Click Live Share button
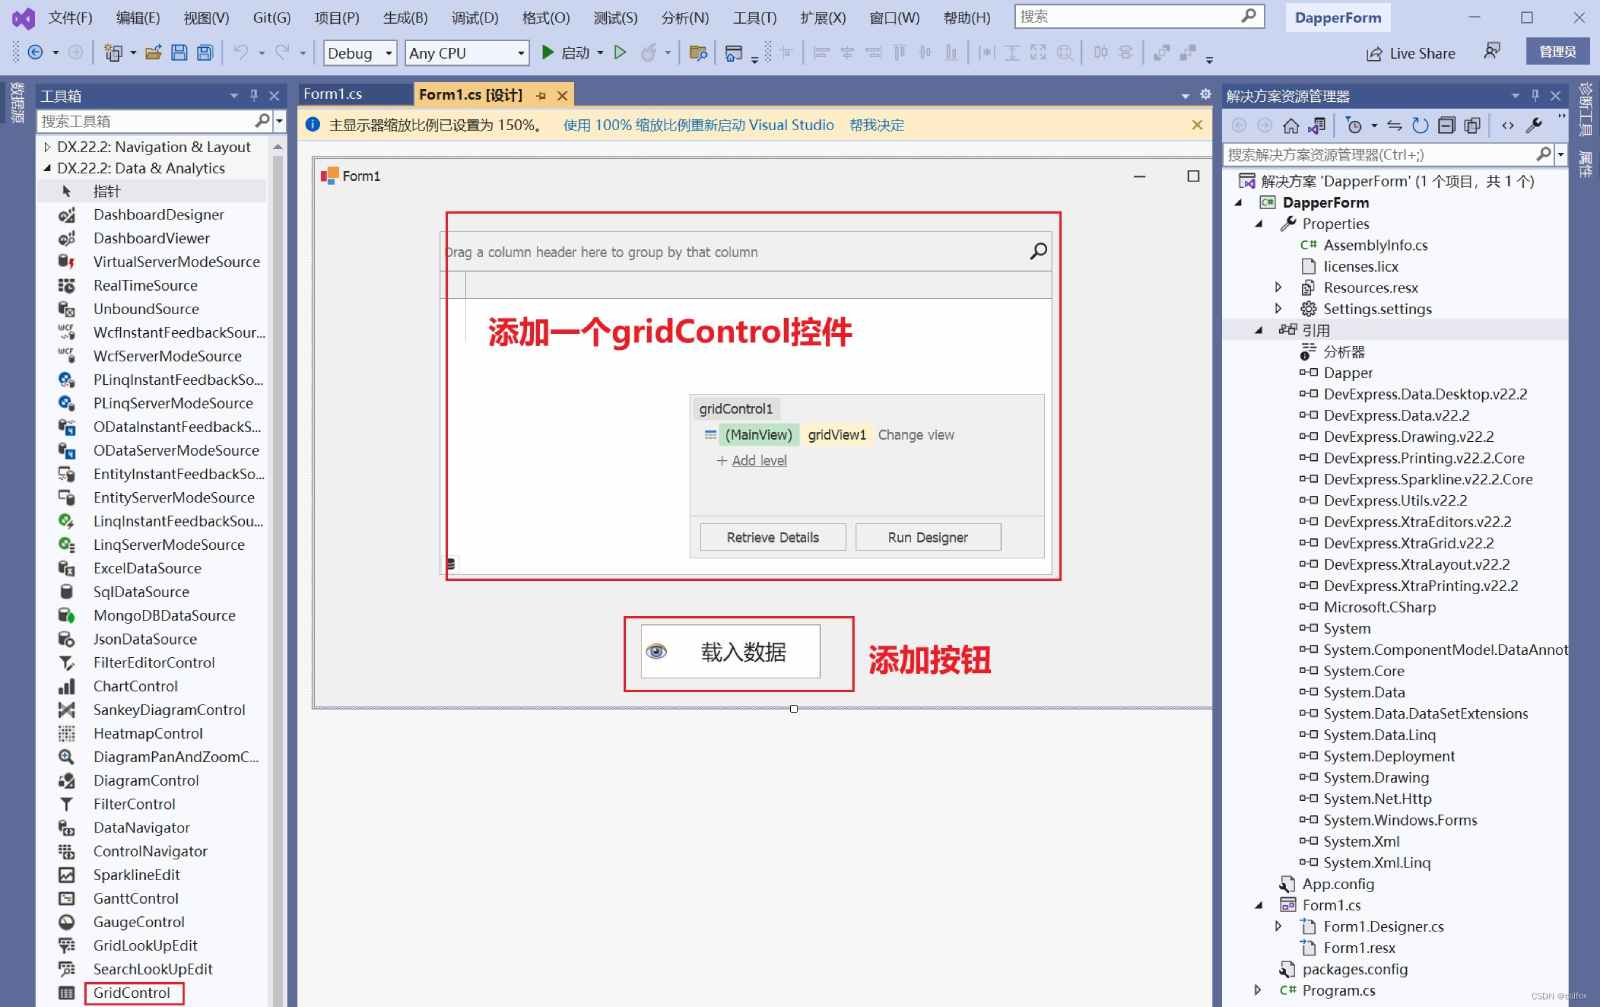 [x=1411, y=53]
